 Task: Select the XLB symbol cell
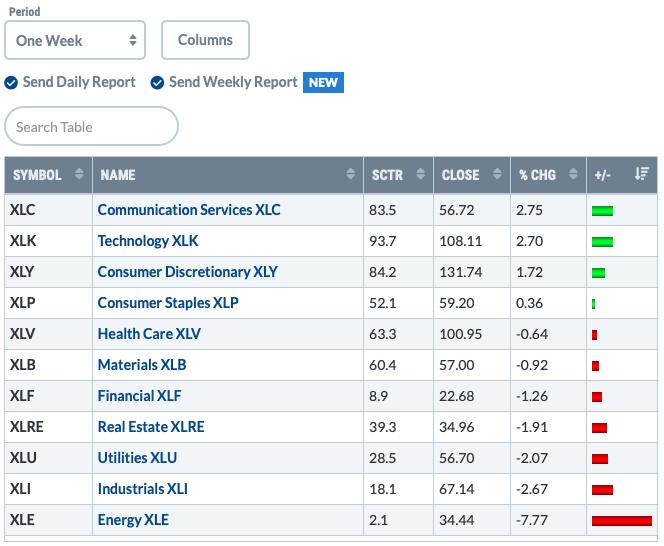48,364
